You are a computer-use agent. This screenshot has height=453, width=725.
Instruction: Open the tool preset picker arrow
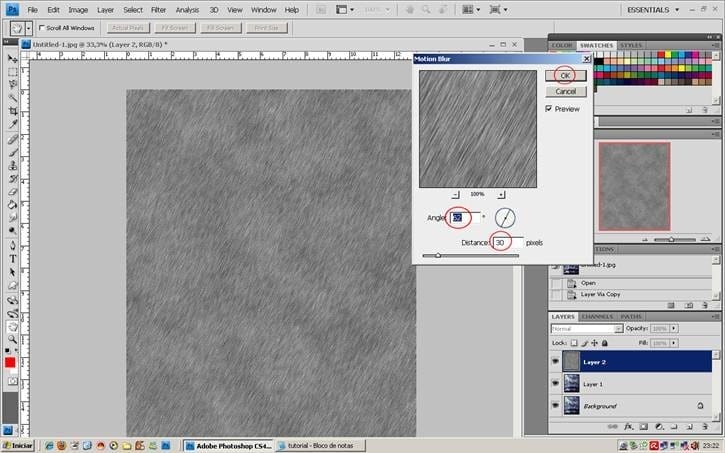(29, 28)
